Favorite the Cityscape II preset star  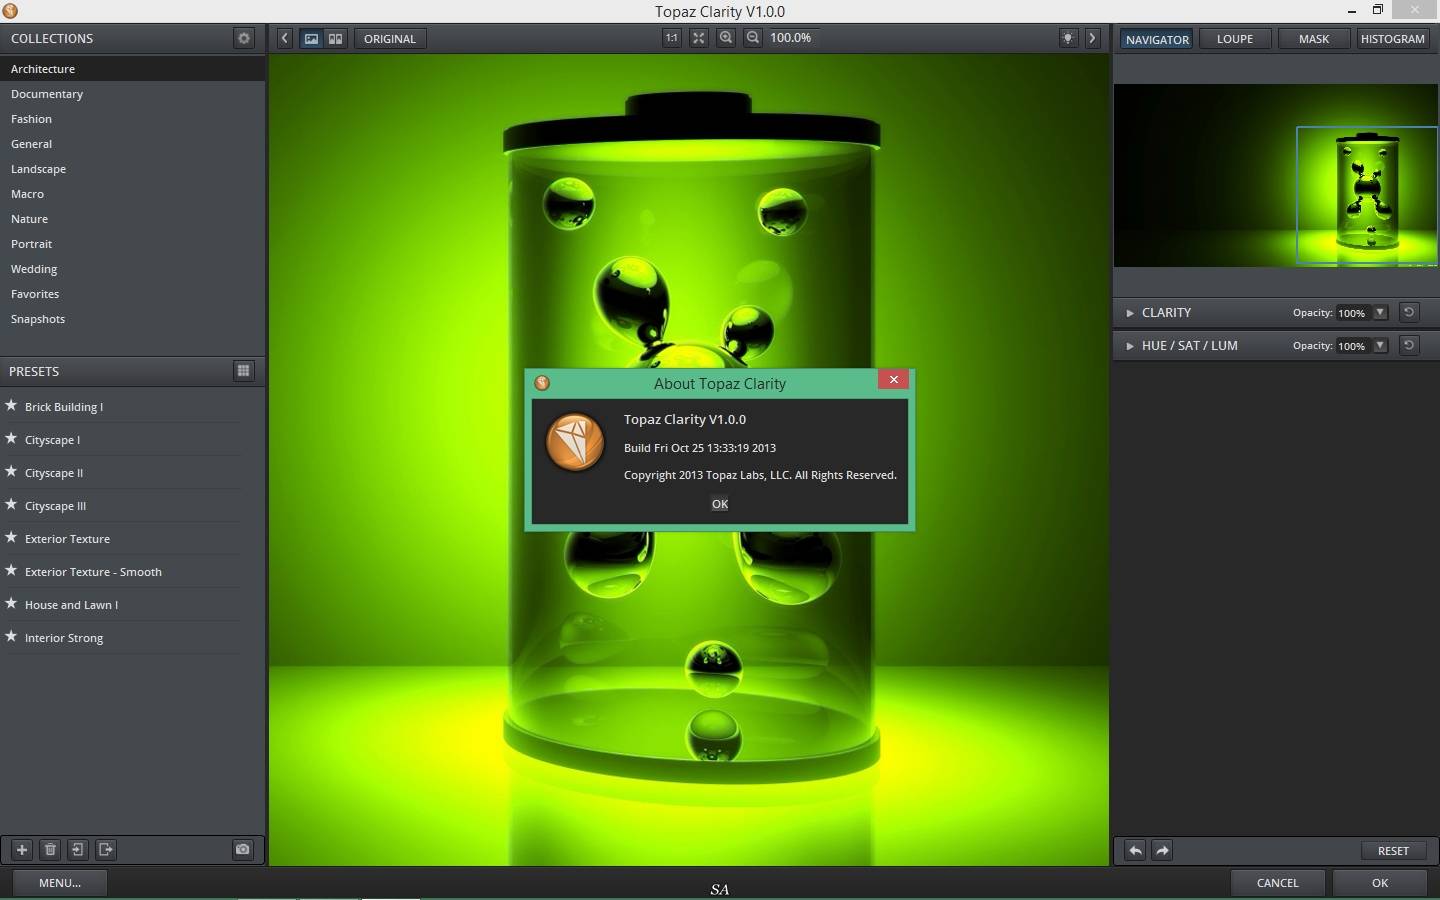(x=11, y=471)
